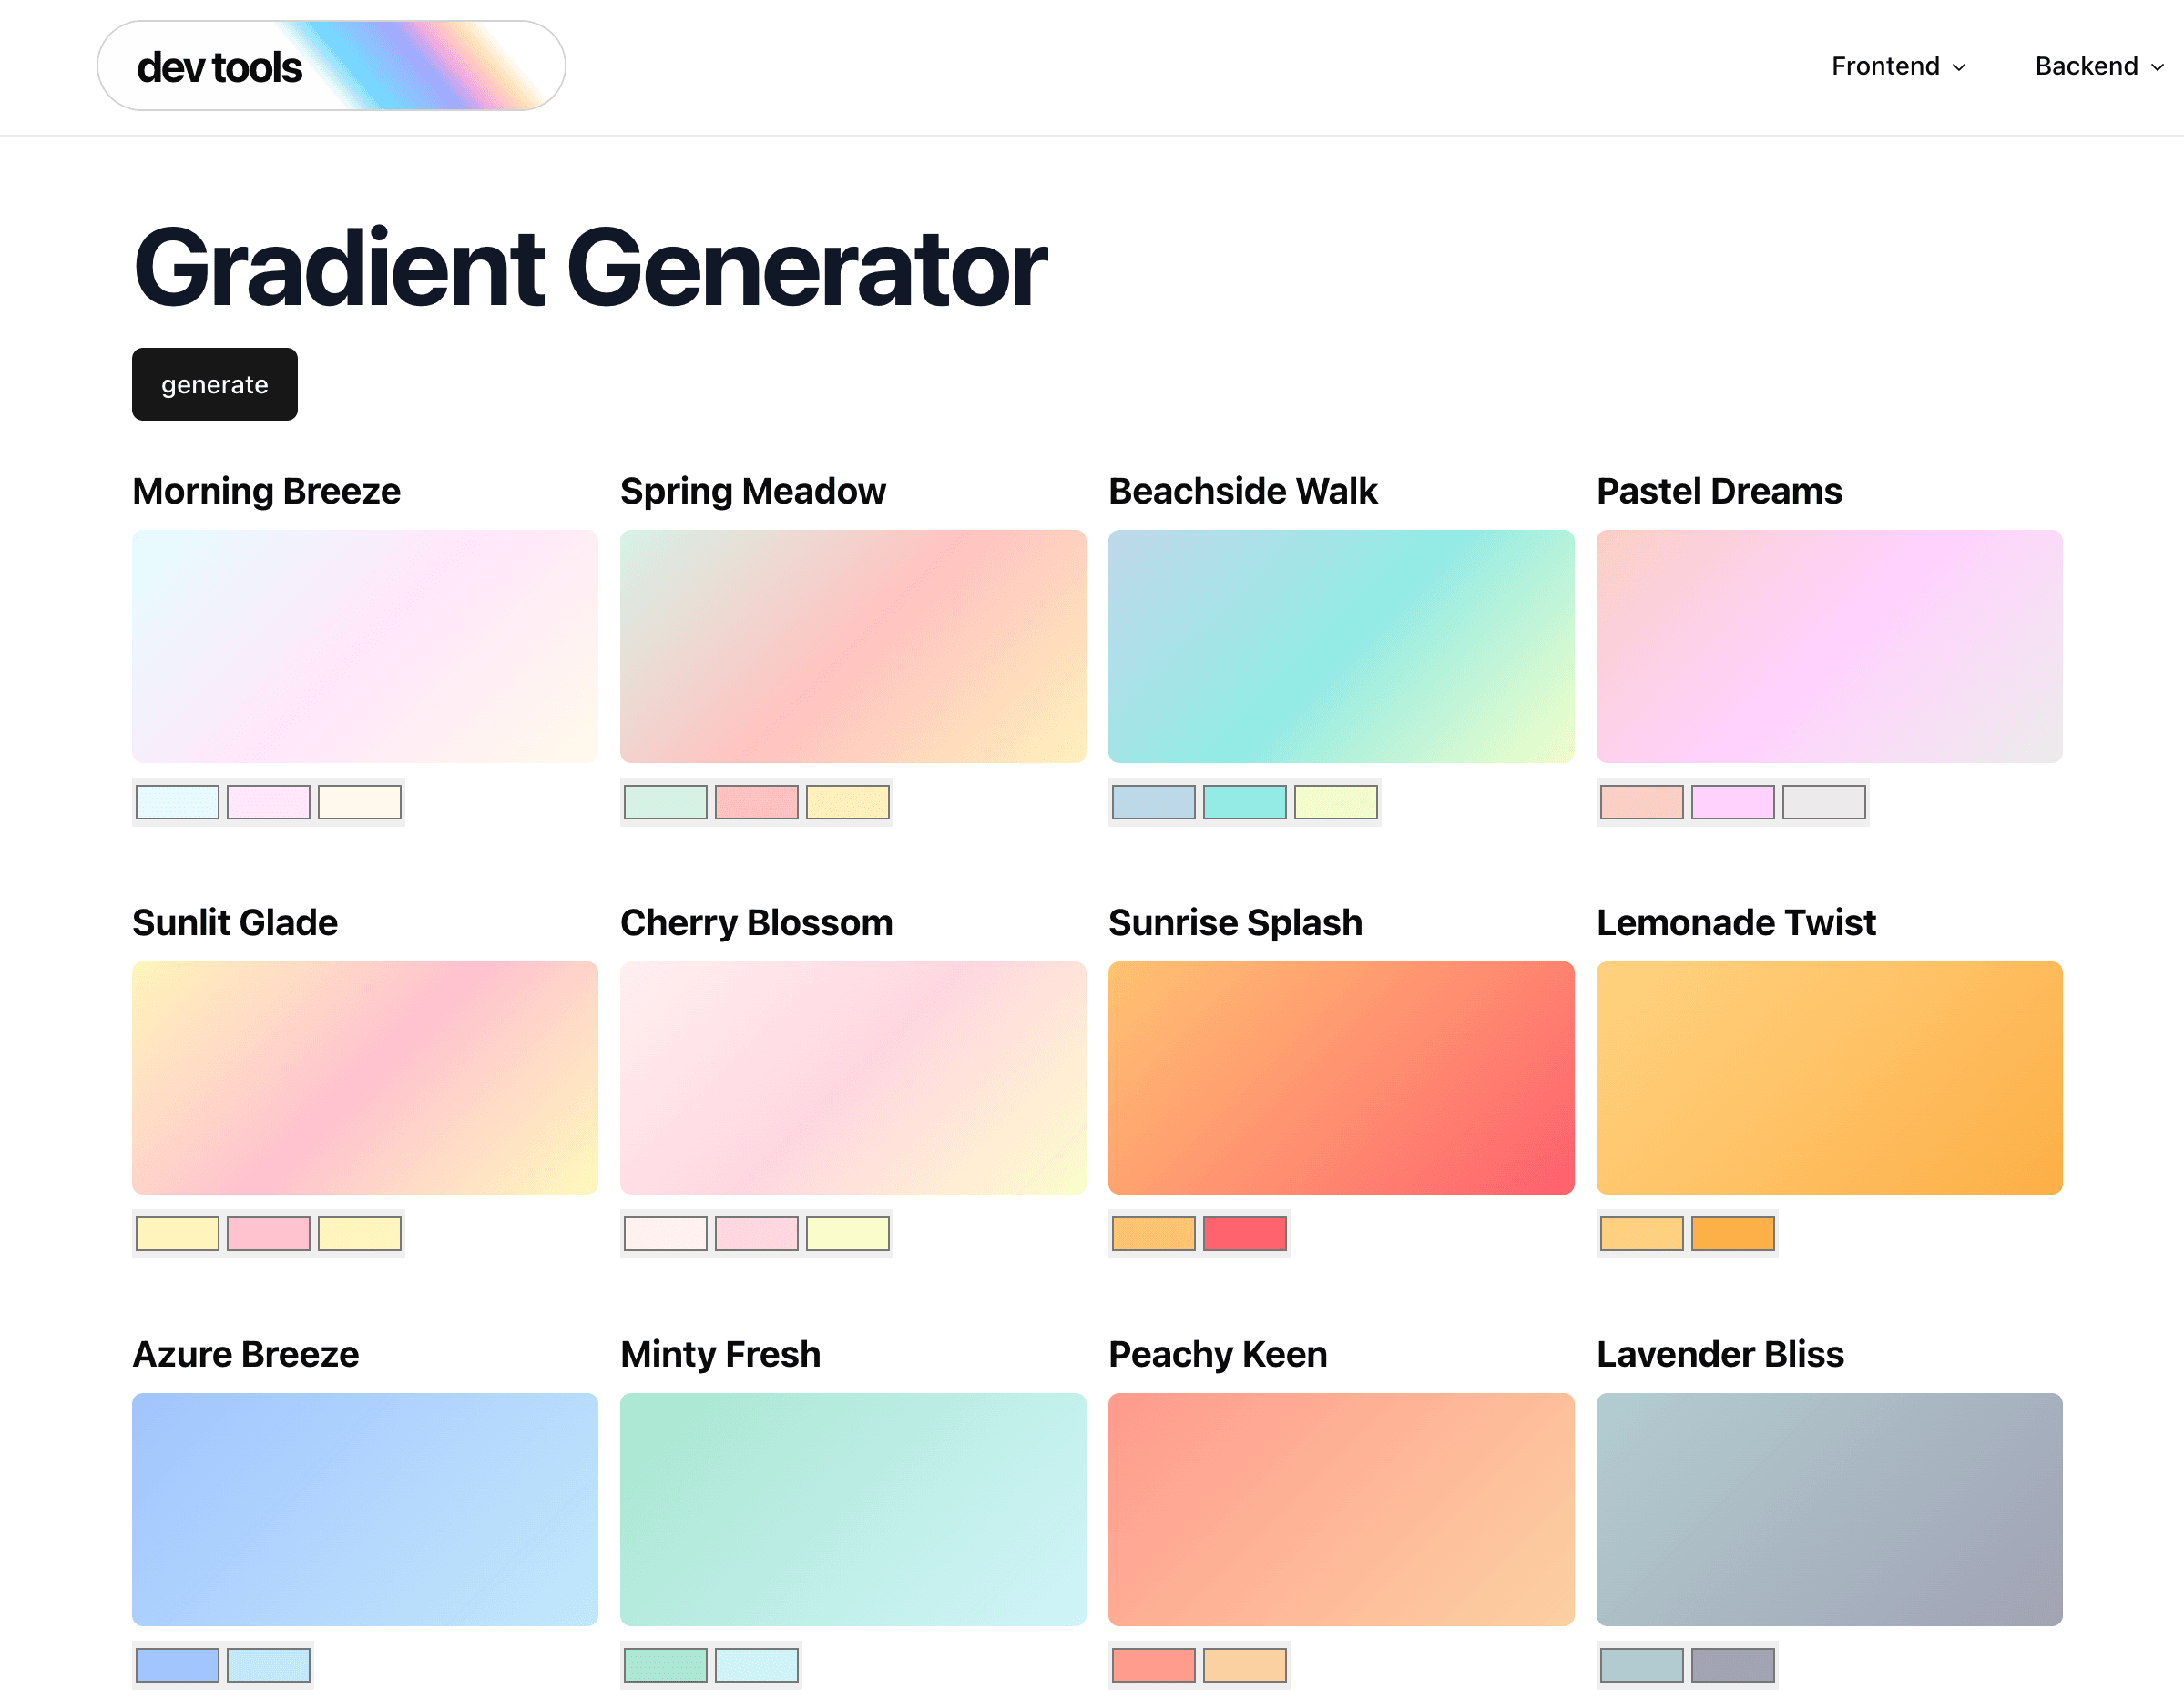Choose the salmon swatch under Peachy Keen
This screenshot has width=2184, height=1699.
(1153, 1665)
